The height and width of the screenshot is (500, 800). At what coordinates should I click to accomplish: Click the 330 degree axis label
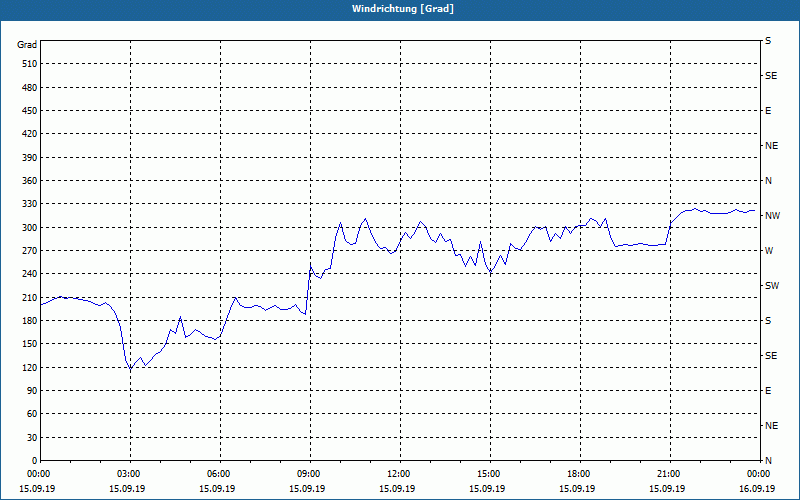30,204
